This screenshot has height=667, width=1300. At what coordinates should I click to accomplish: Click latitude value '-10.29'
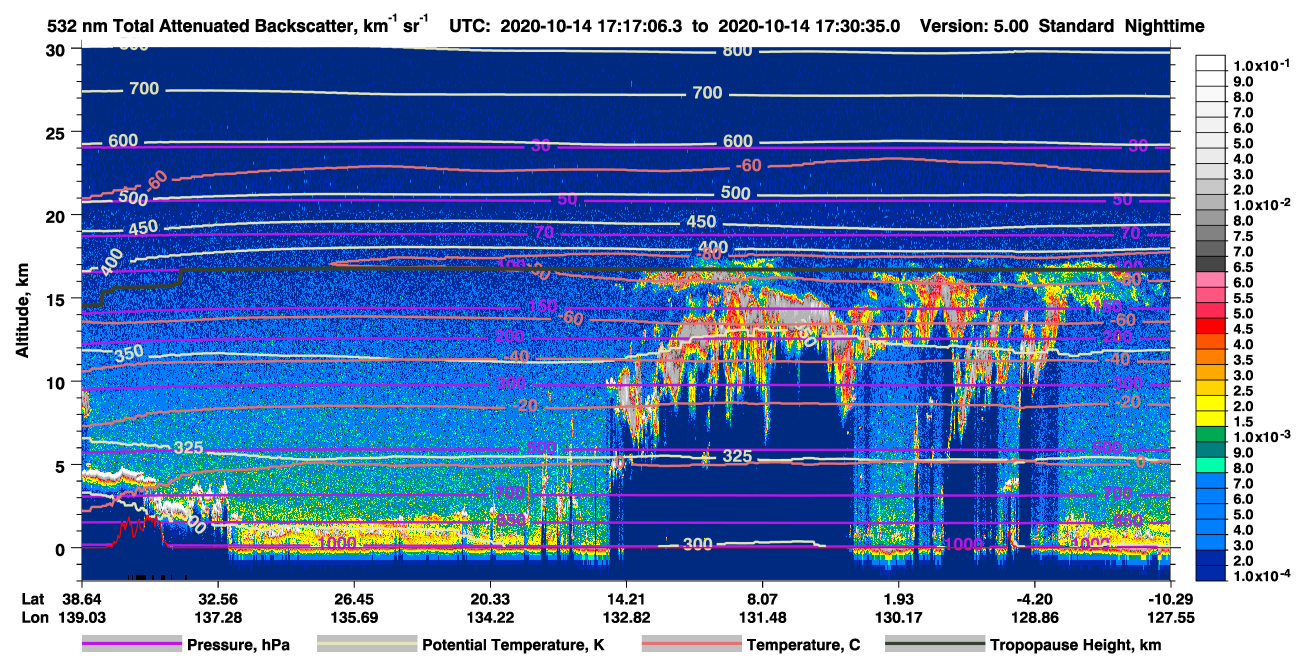1171,598
